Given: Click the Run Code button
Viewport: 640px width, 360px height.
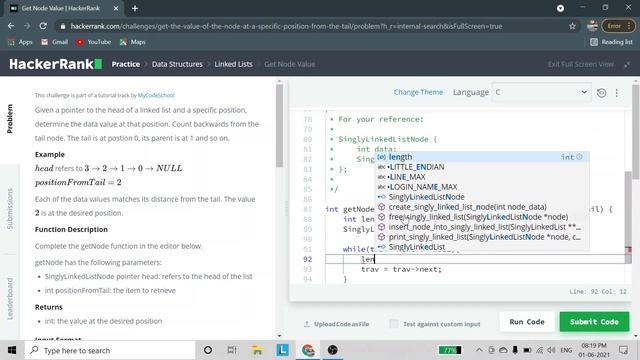Looking at the screenshot, I should click(x=527, y=322).
